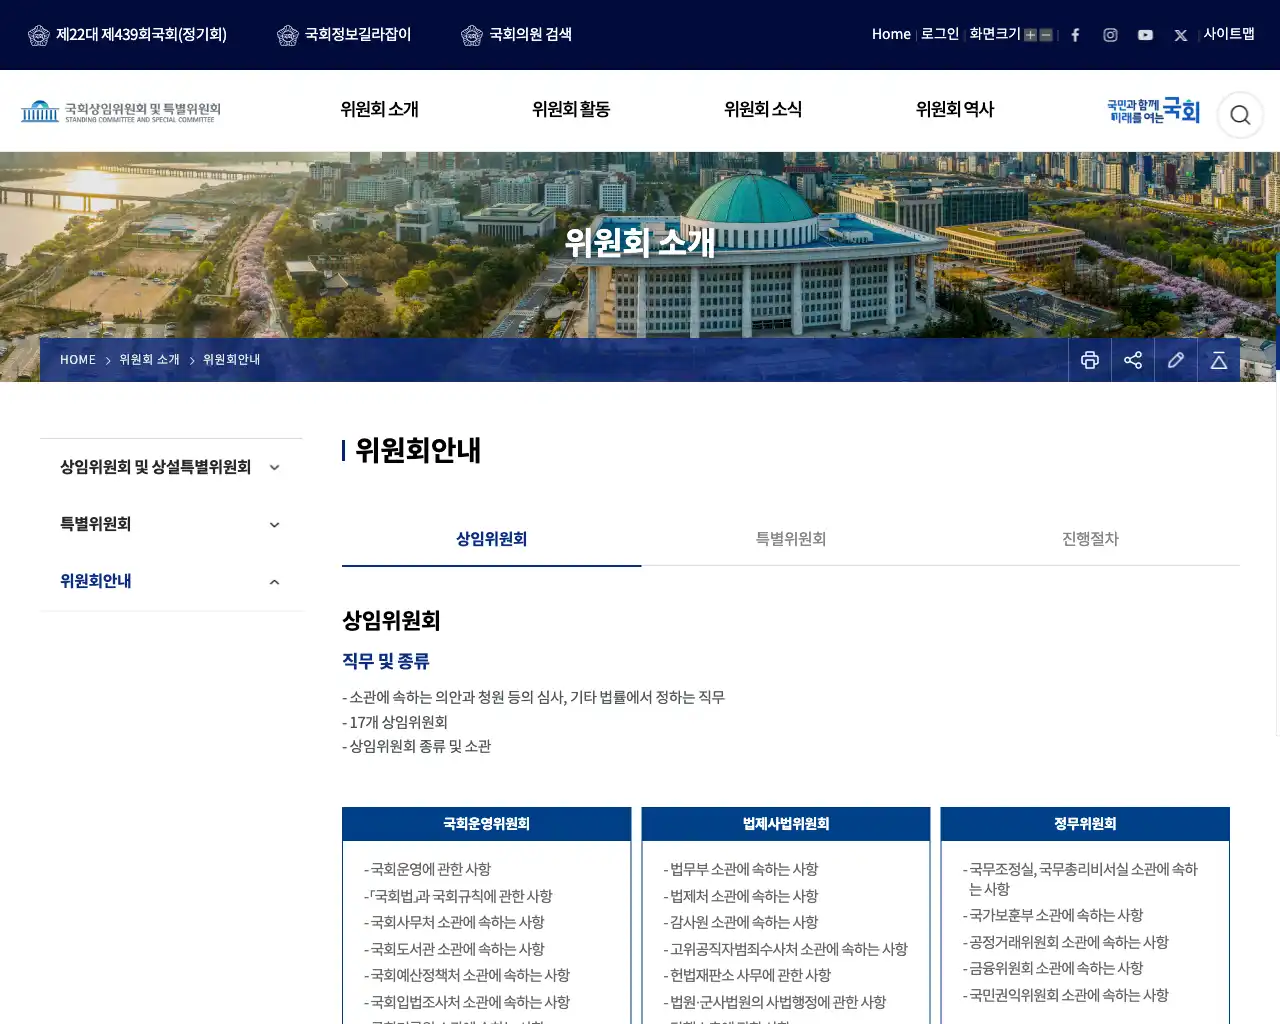Expand 특별위원회 sidebar chevron
Screen dimensions: 1280x1024
275,524
